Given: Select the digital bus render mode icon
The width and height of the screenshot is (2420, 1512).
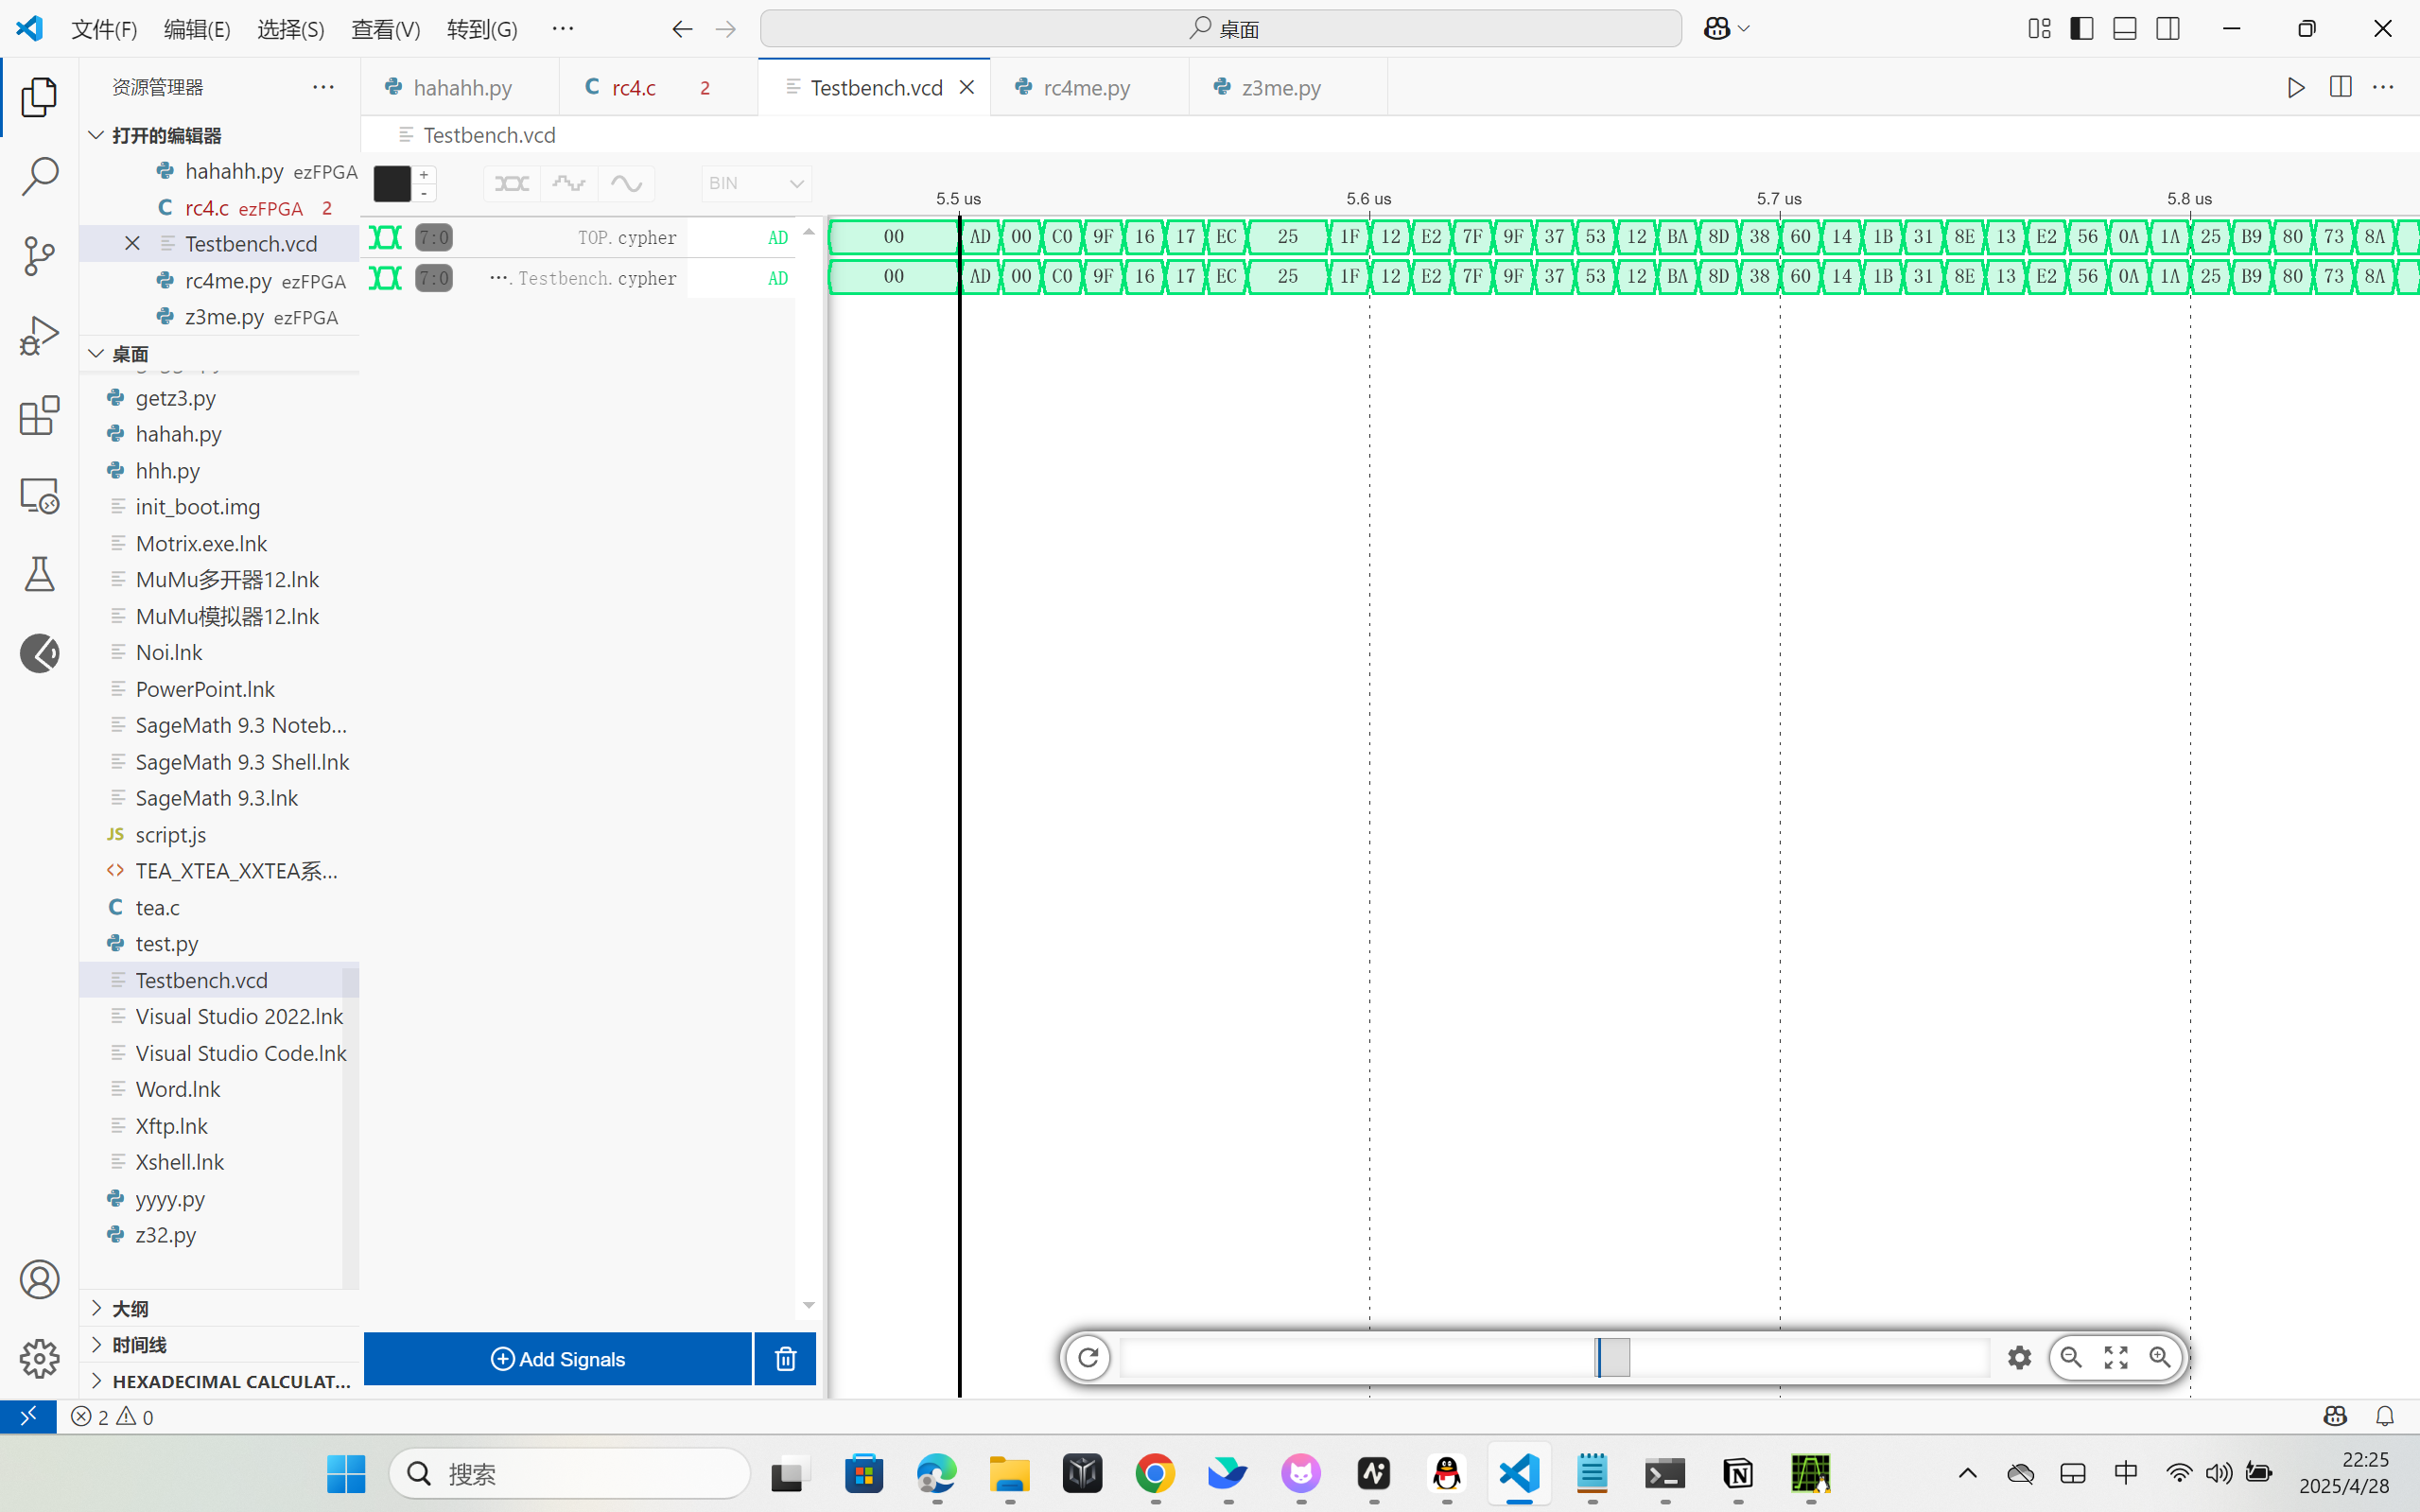Looking at the screenshot, I should [x=511, y=183].
